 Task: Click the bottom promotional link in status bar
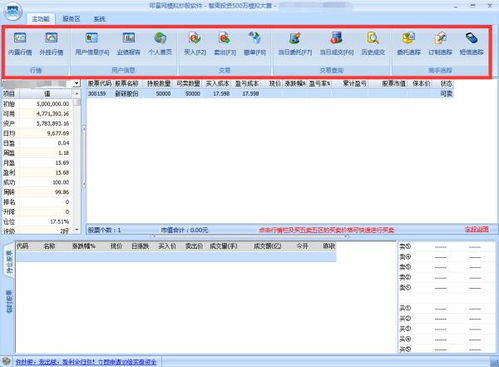point(86,362)
